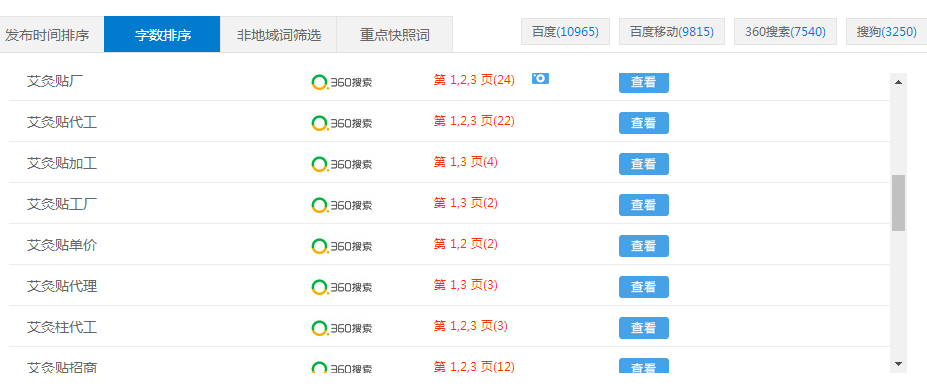Click the scrollbar up arrow
The height and width of the screenshot is (389, 927).
point(899,82)
